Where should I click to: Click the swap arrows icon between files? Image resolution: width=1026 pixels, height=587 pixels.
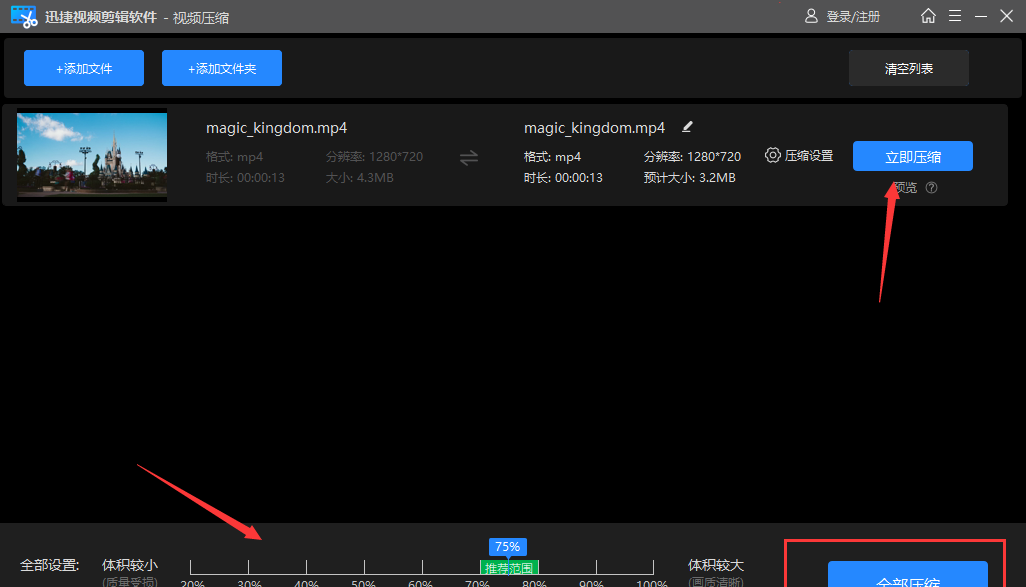[469, 158]
